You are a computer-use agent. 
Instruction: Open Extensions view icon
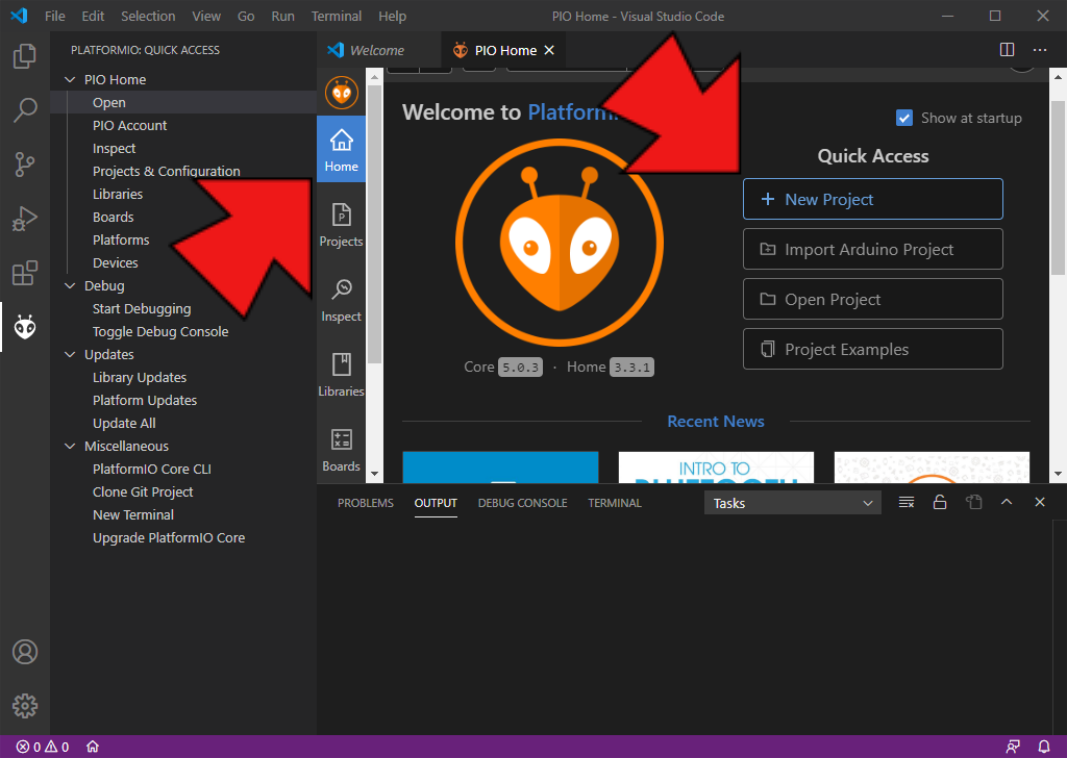[x=25, y=272]
